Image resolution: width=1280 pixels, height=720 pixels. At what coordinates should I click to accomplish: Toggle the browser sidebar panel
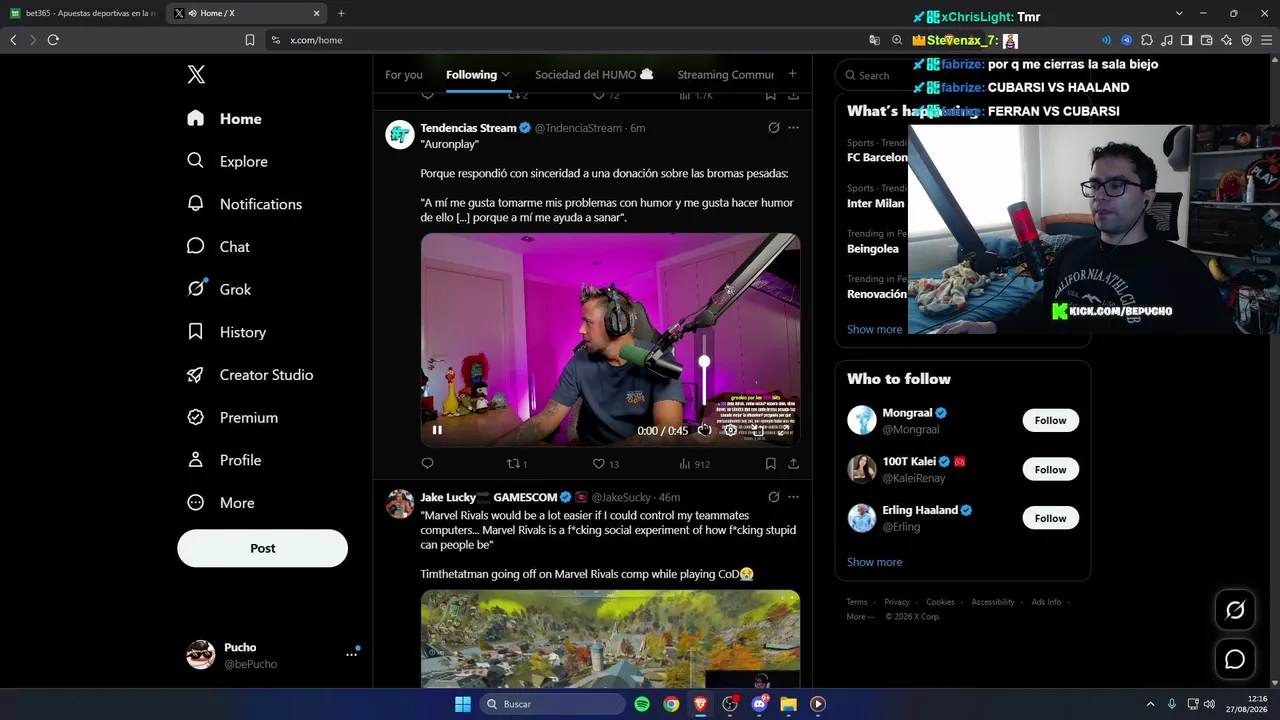coord(1186,40)
